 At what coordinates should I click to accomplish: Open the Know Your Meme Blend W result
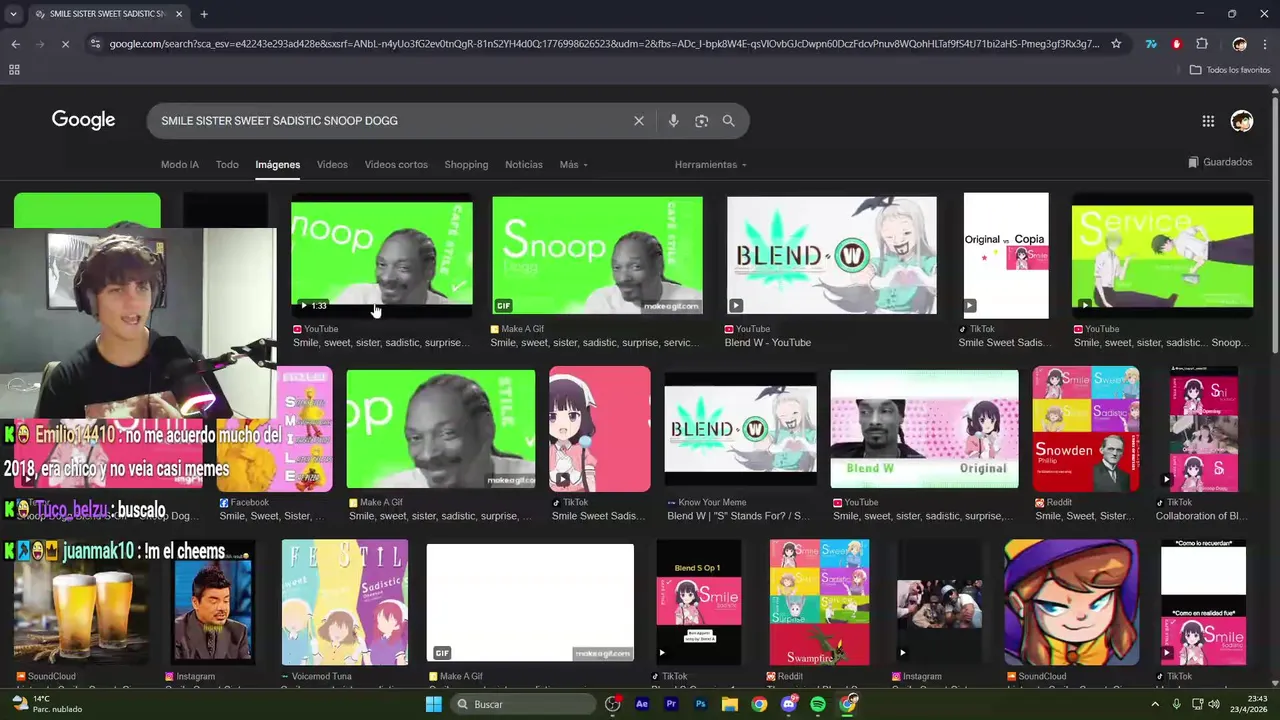click(740, 430)
